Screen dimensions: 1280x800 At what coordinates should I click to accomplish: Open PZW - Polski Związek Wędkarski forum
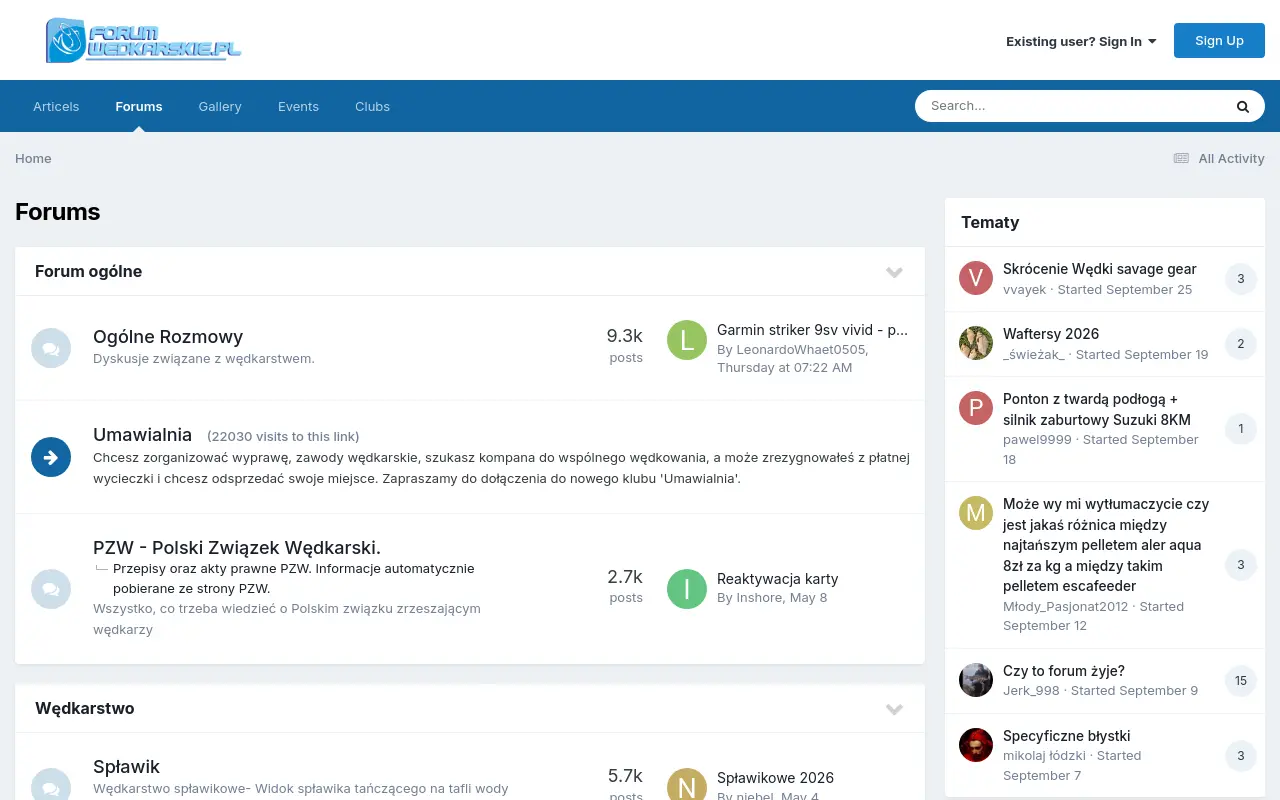pos(237,548)
